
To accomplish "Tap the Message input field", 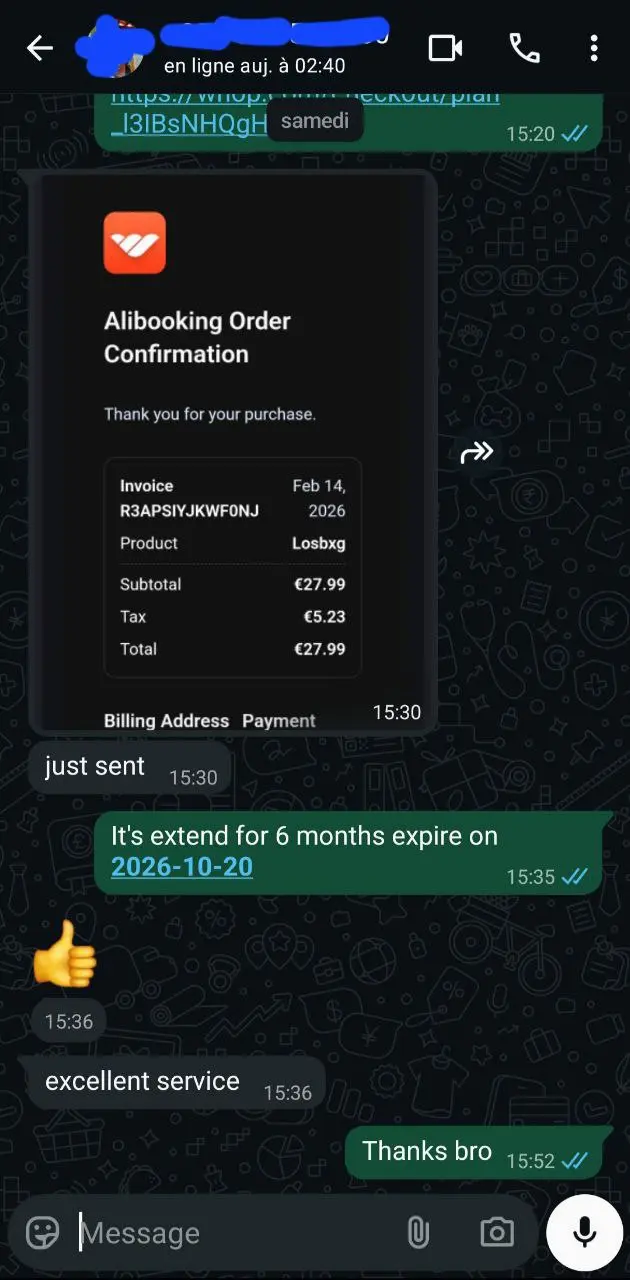I will (x=230, y=1233).
